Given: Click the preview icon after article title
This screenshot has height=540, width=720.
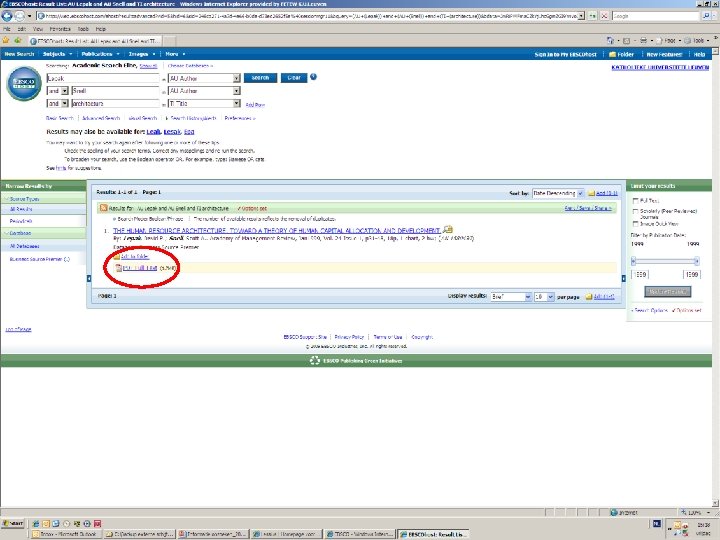Looking at the screenshot, I should pos(448,229).
